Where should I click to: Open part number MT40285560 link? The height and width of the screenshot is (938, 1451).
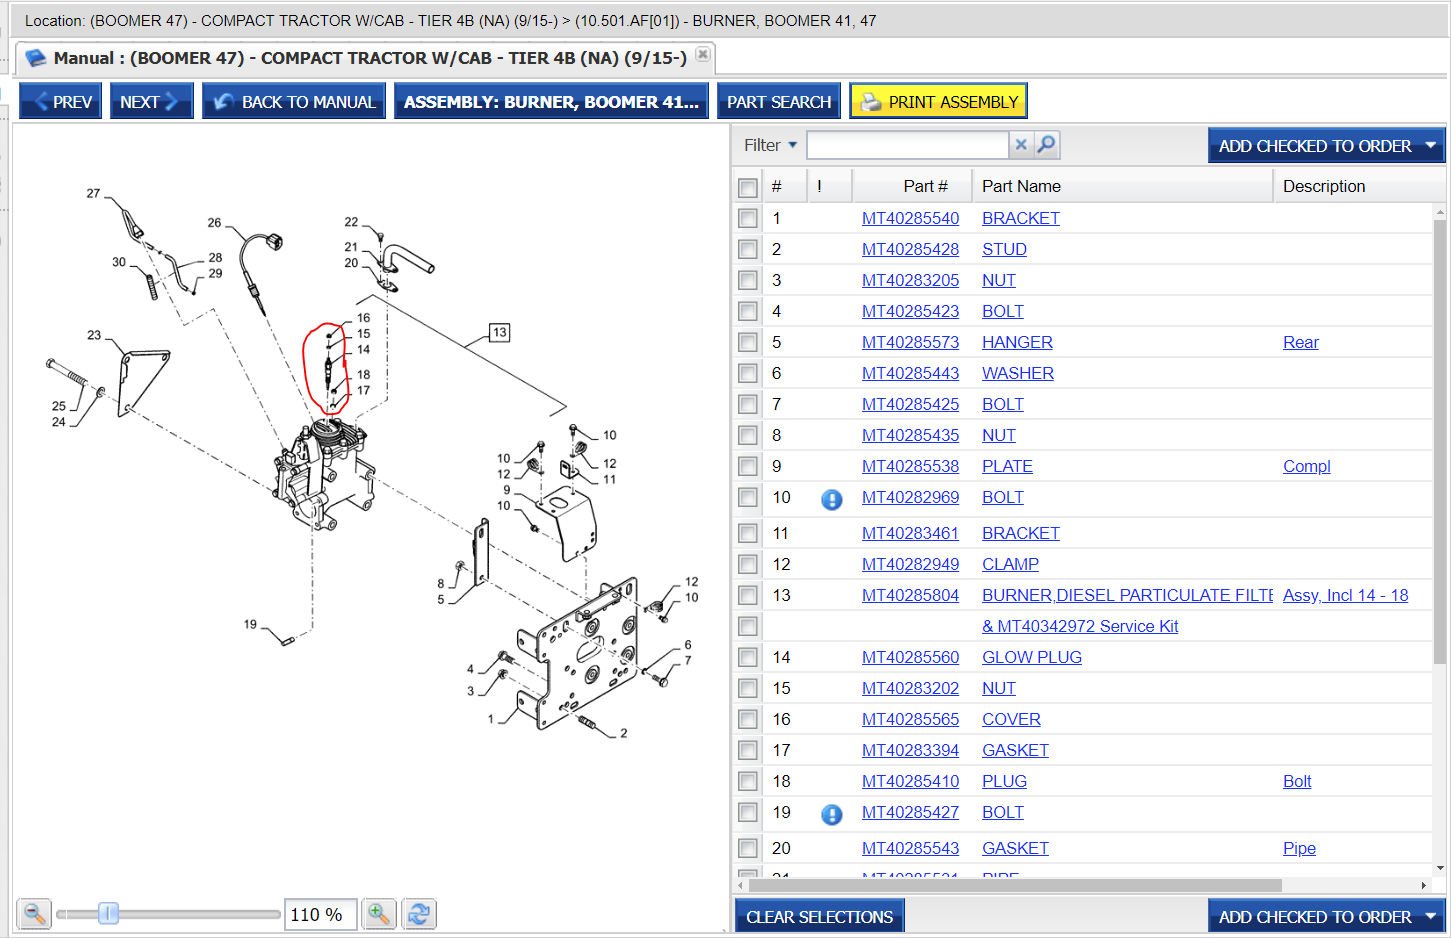pyautogui.click(x=910, y=658)
